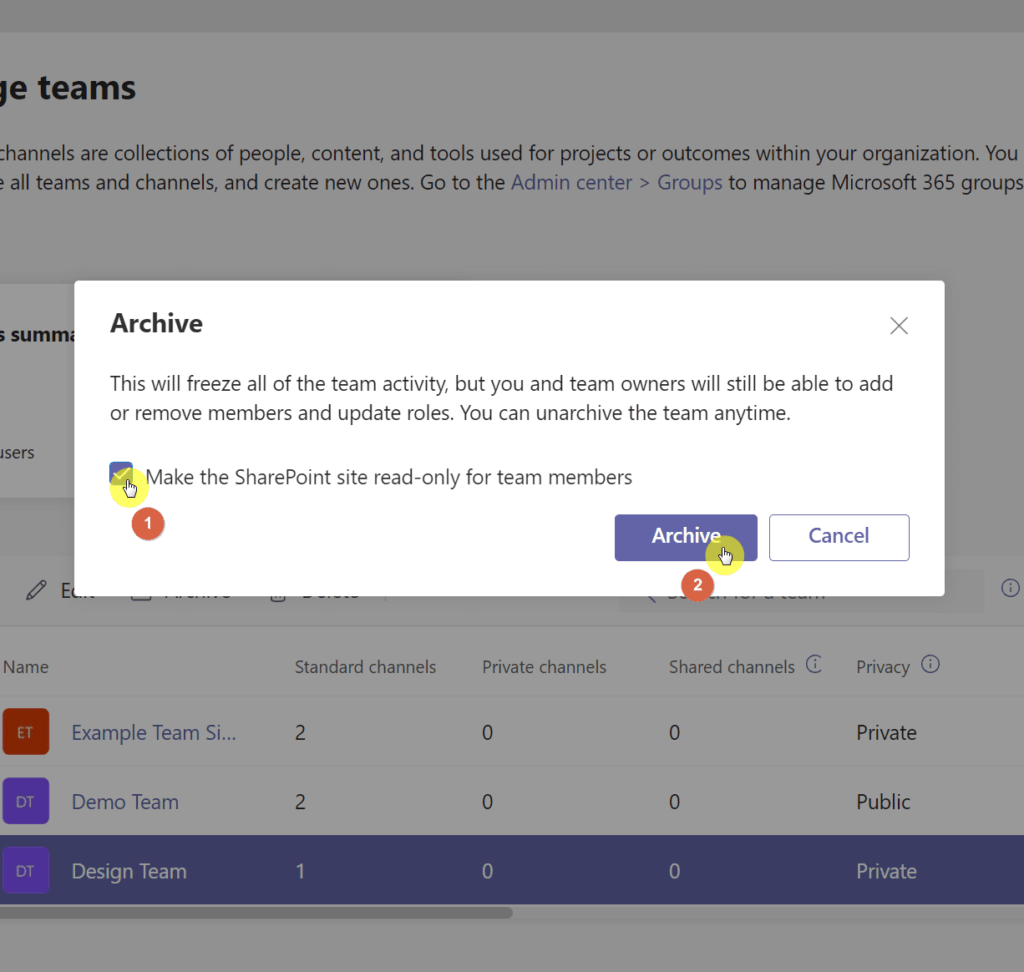Open the Admin center > Groups link
Image resolution: width=1024 pixels, height=972 pixels.
click(616, 182)
